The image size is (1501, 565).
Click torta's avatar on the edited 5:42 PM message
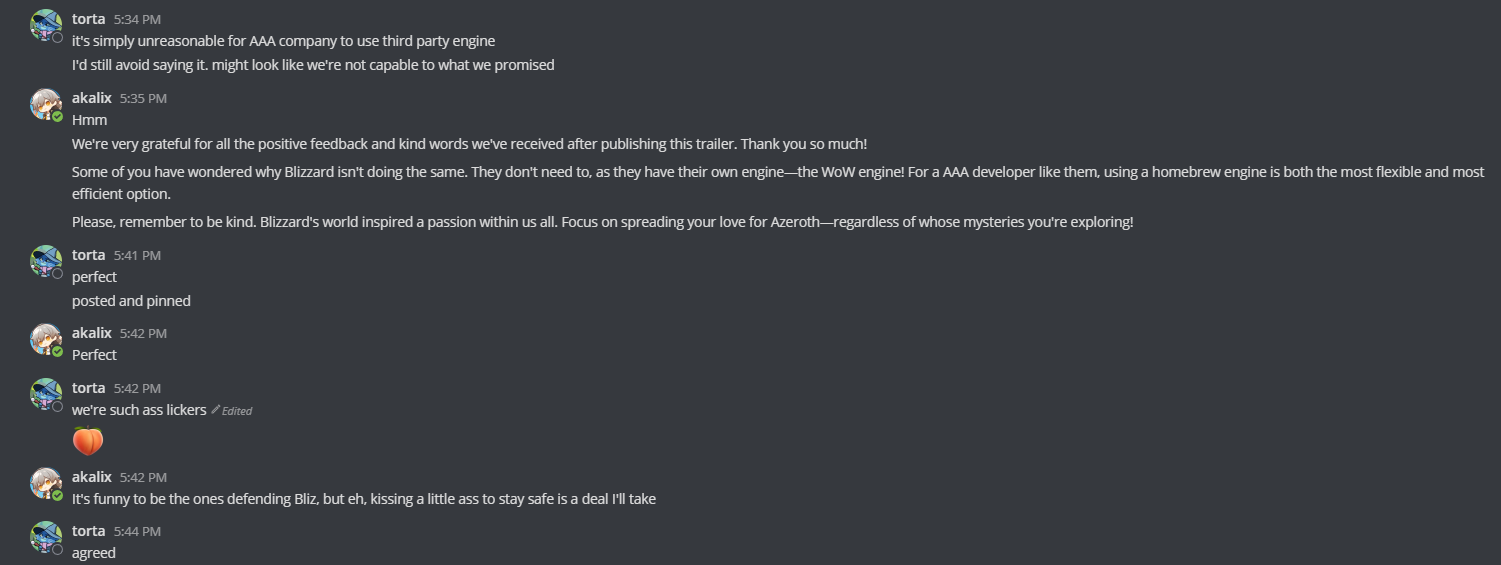coord(46,394)
